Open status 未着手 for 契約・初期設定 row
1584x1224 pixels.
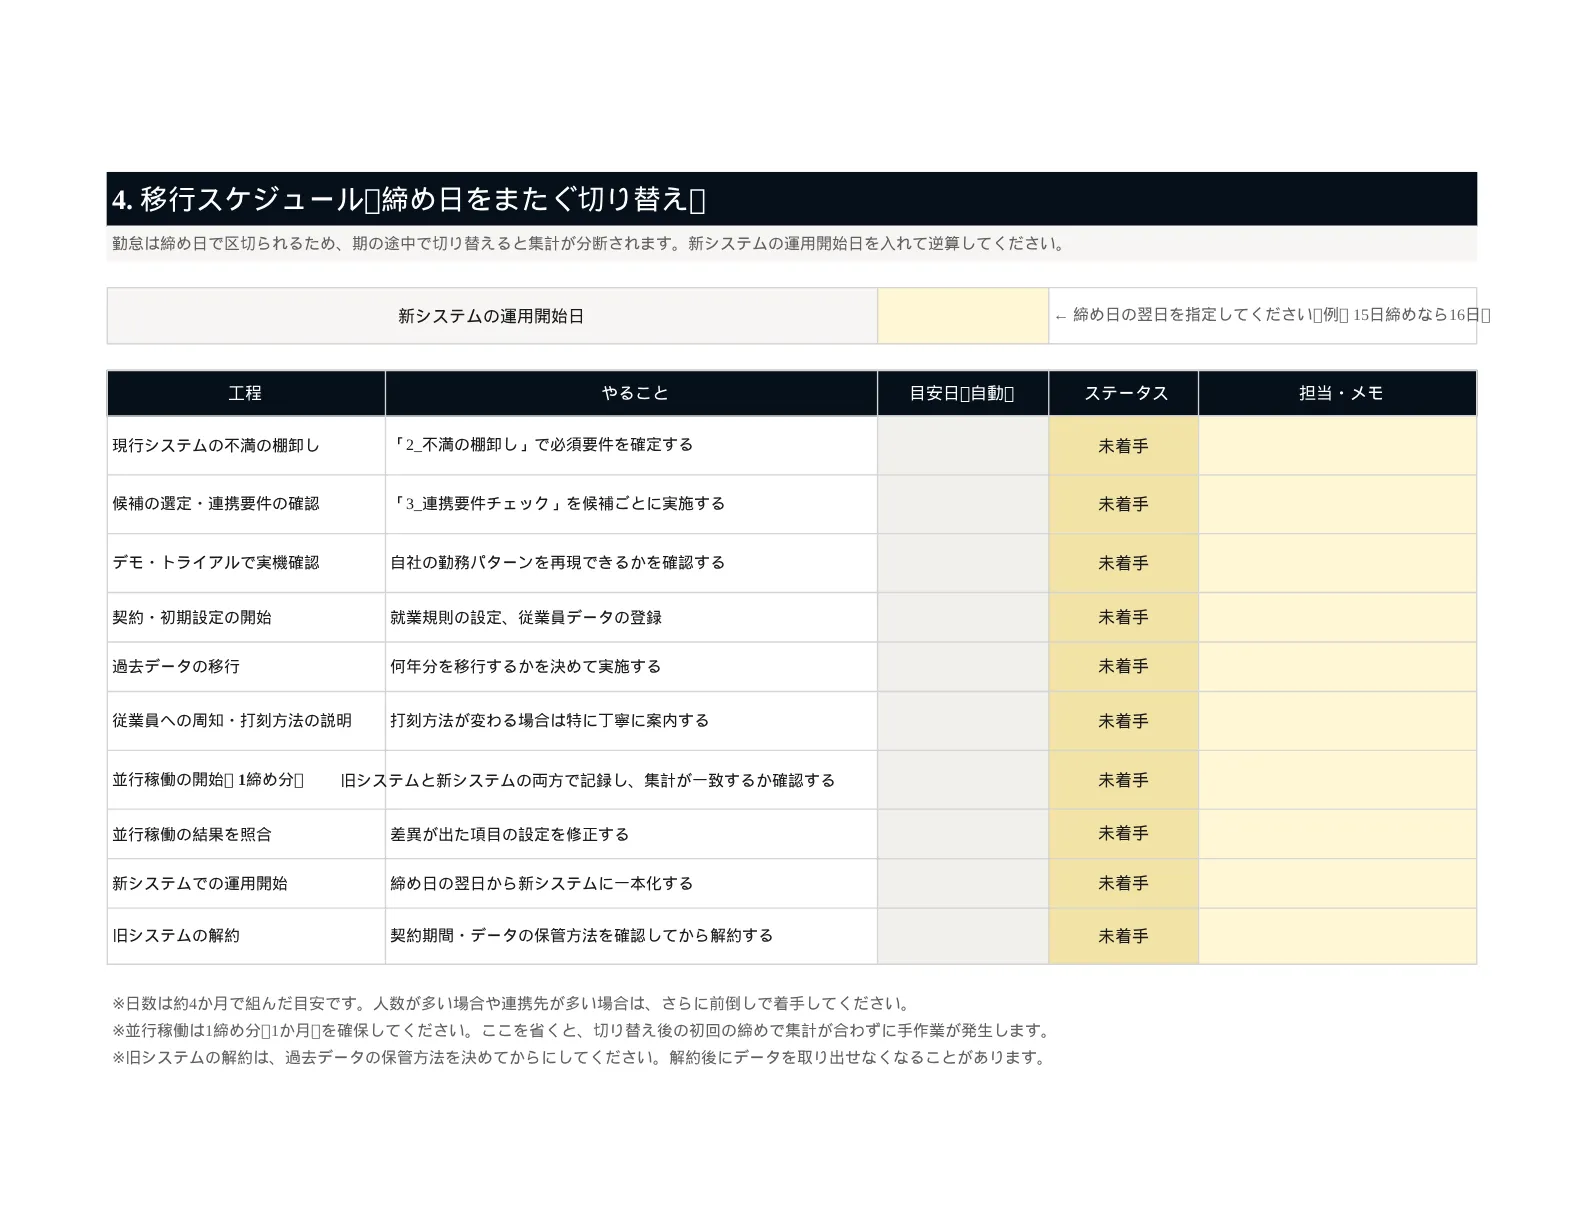[x=1124, y=617]
